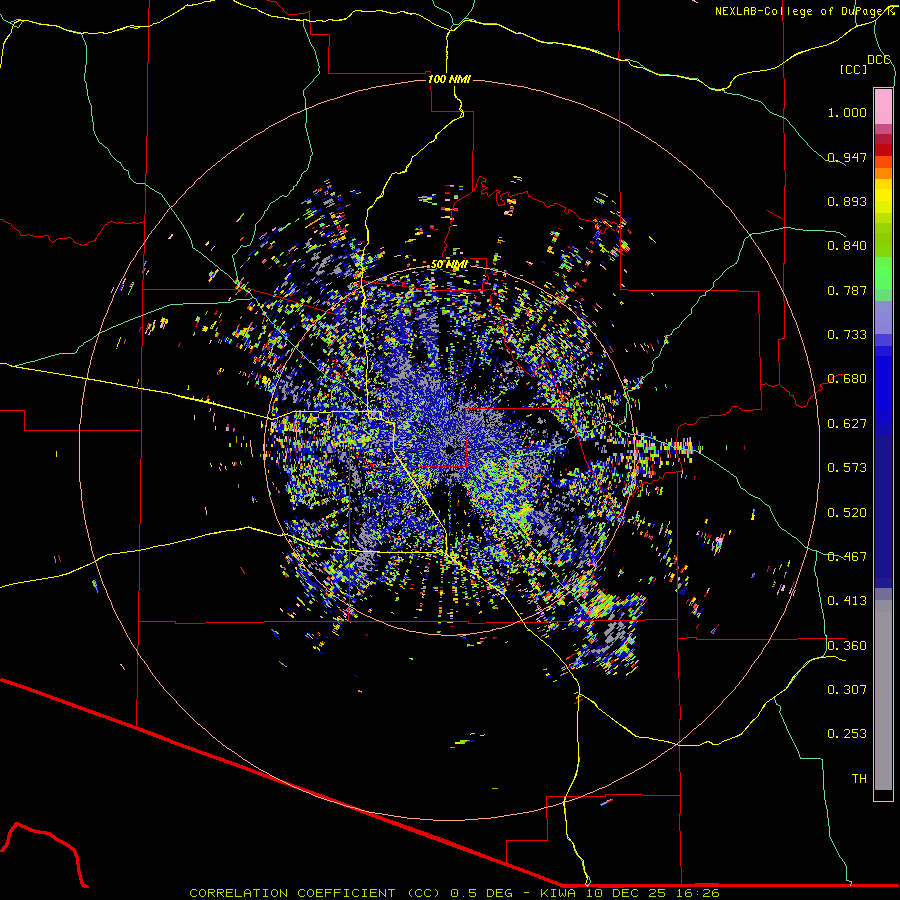Image resolution: width=900 pixels, height=900 pixels.
Task: Click the bright green color bar segment
Action: click(883, 273)
